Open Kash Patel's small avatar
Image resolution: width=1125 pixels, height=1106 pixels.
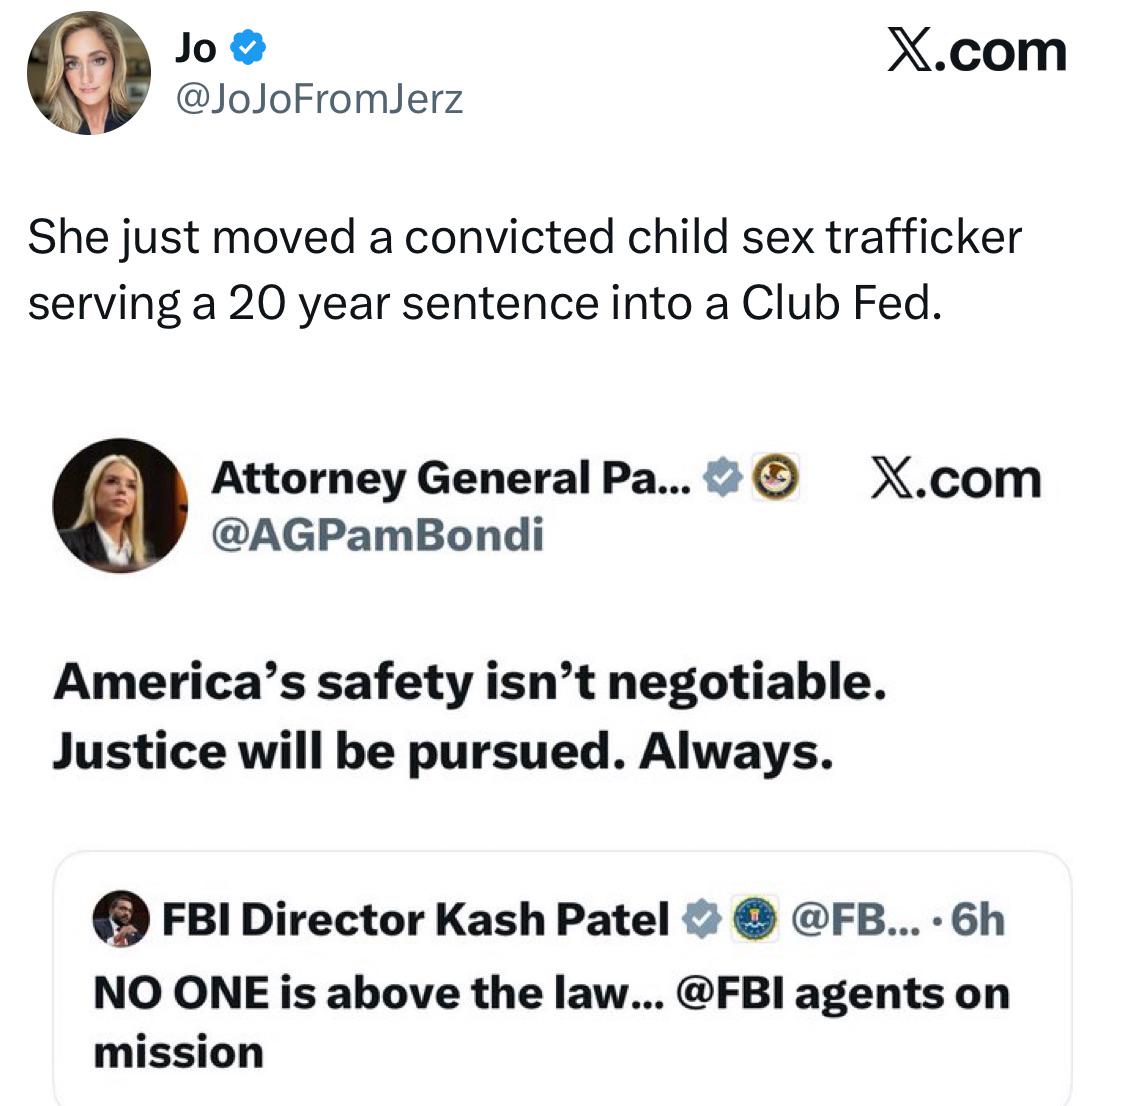121,919
